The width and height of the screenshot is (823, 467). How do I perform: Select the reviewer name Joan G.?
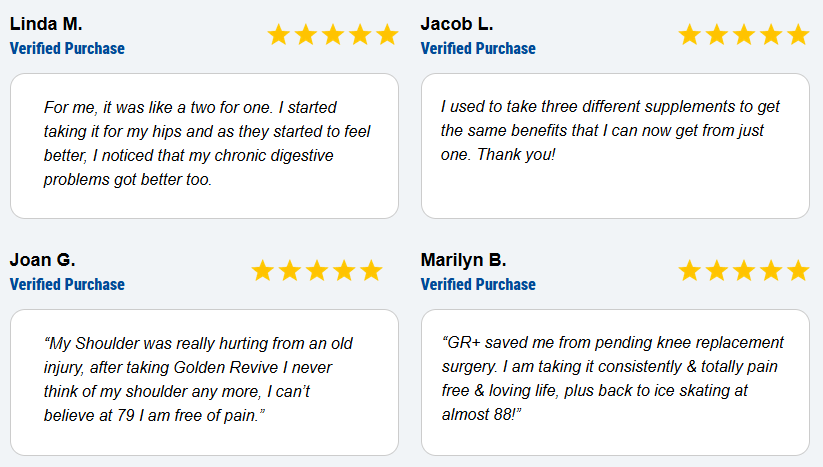click(43, 260)
